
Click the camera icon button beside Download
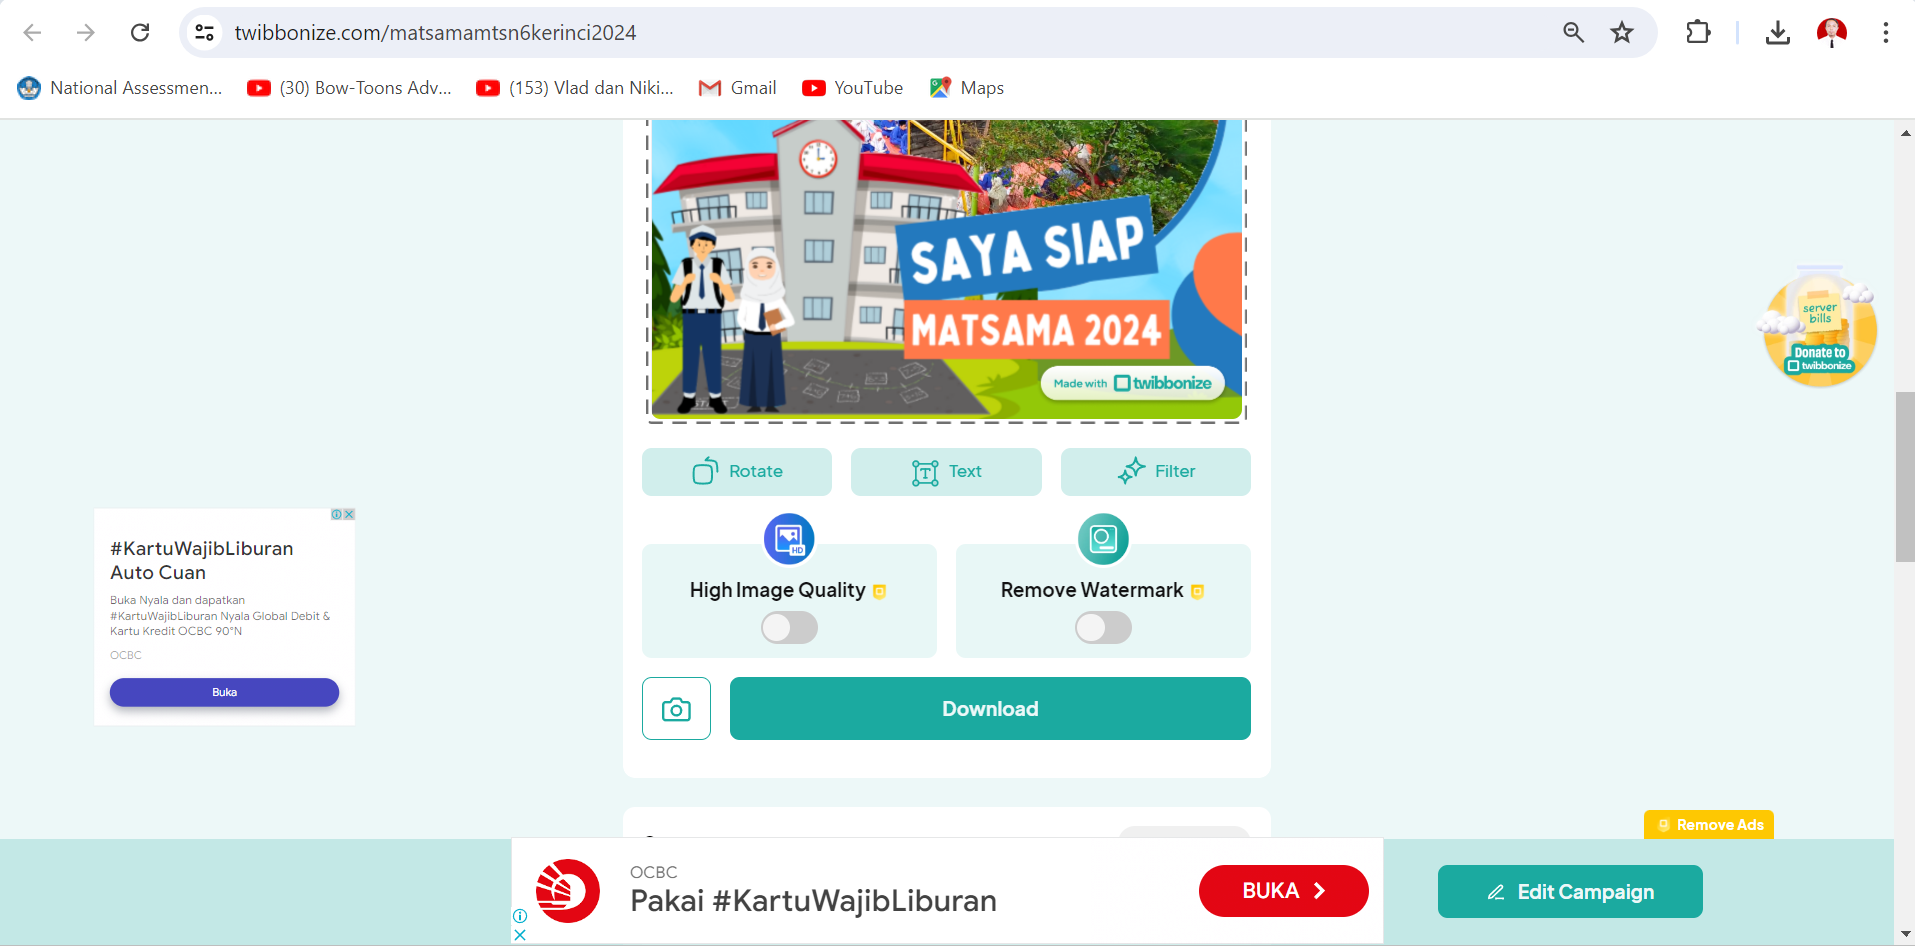(676, 709)
